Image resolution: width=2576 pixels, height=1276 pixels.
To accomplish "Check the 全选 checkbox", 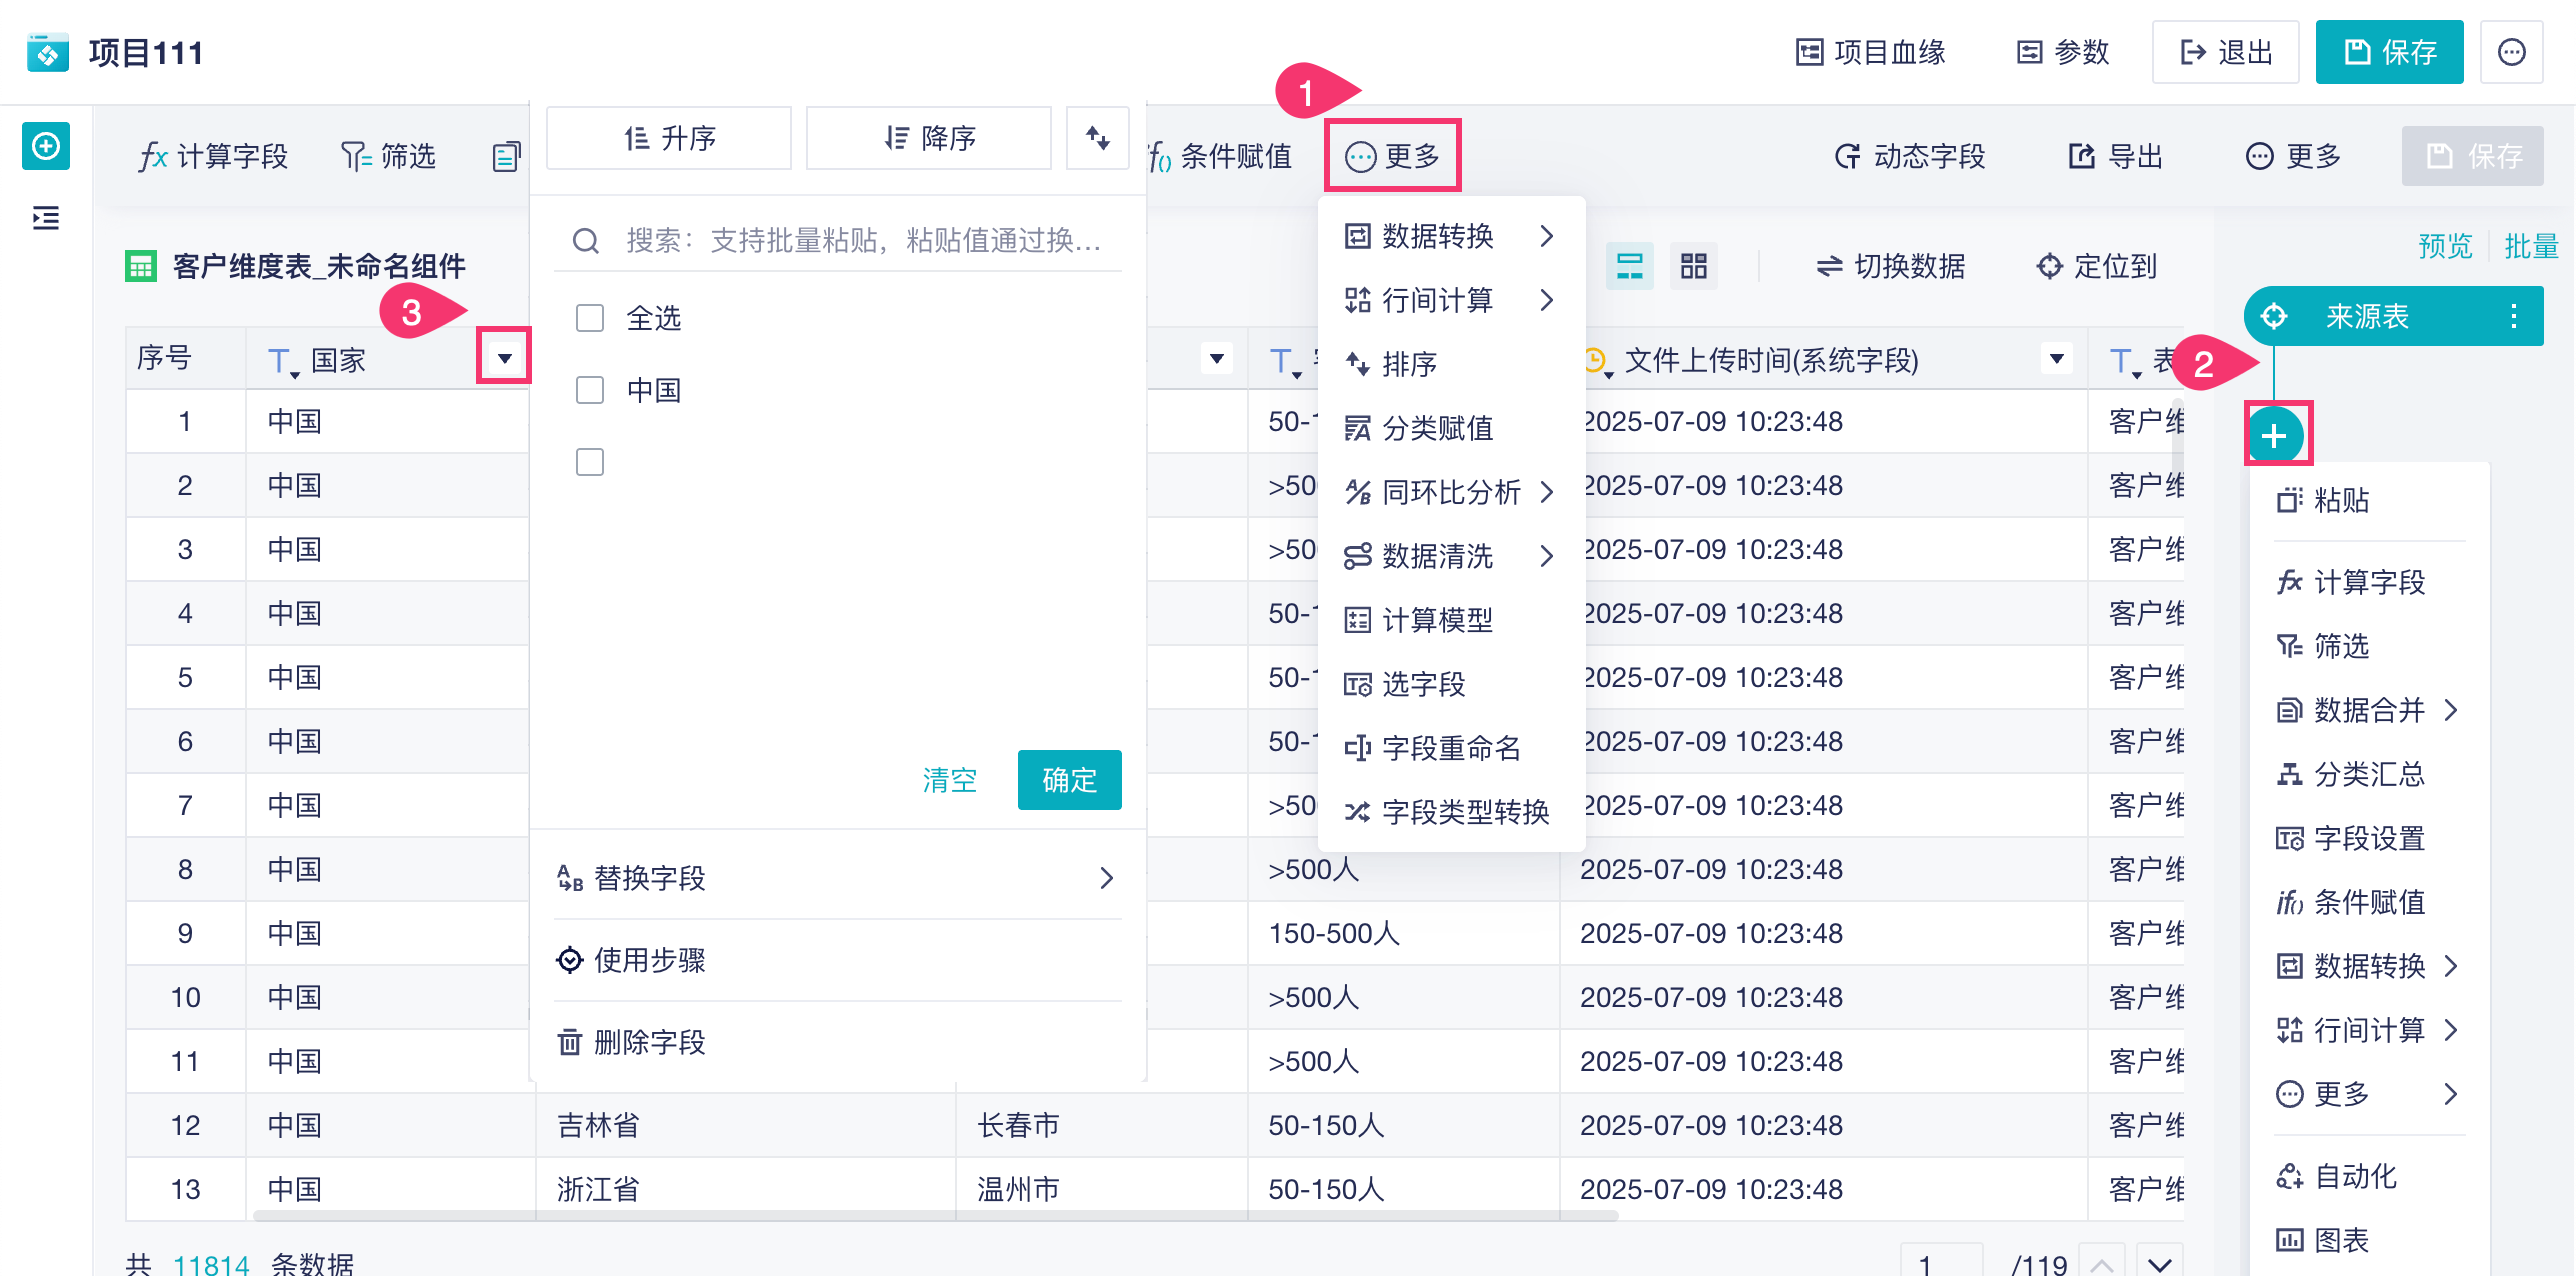I will coord(590,318).
